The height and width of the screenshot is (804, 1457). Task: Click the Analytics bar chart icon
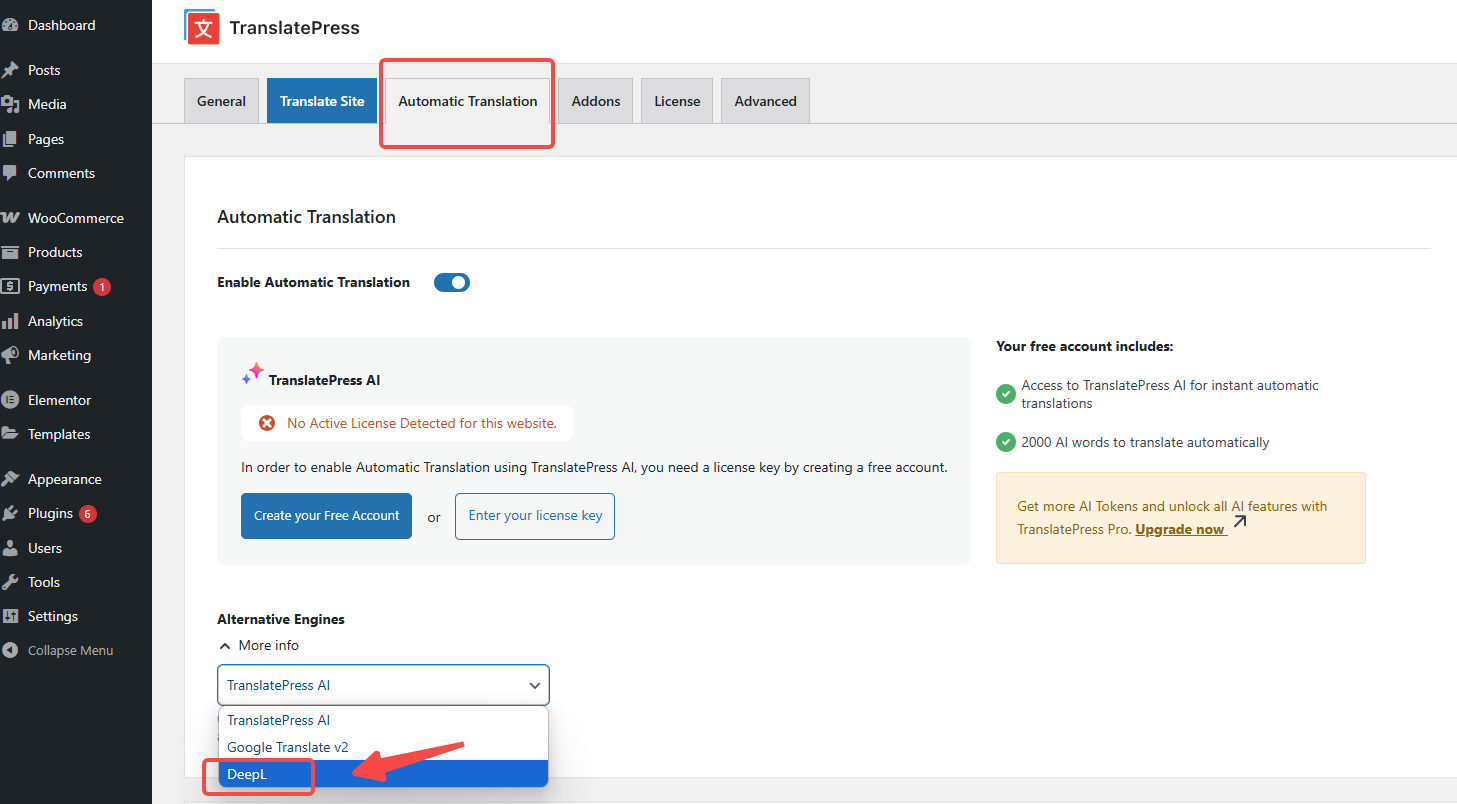click(x=10, y=321)
